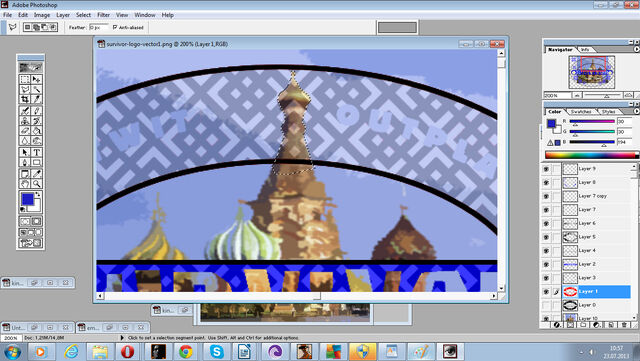Click Jump to ImageReady button in toolbox
The height and width of the screenshot is (361, 640).
click(x=31, y=243)
